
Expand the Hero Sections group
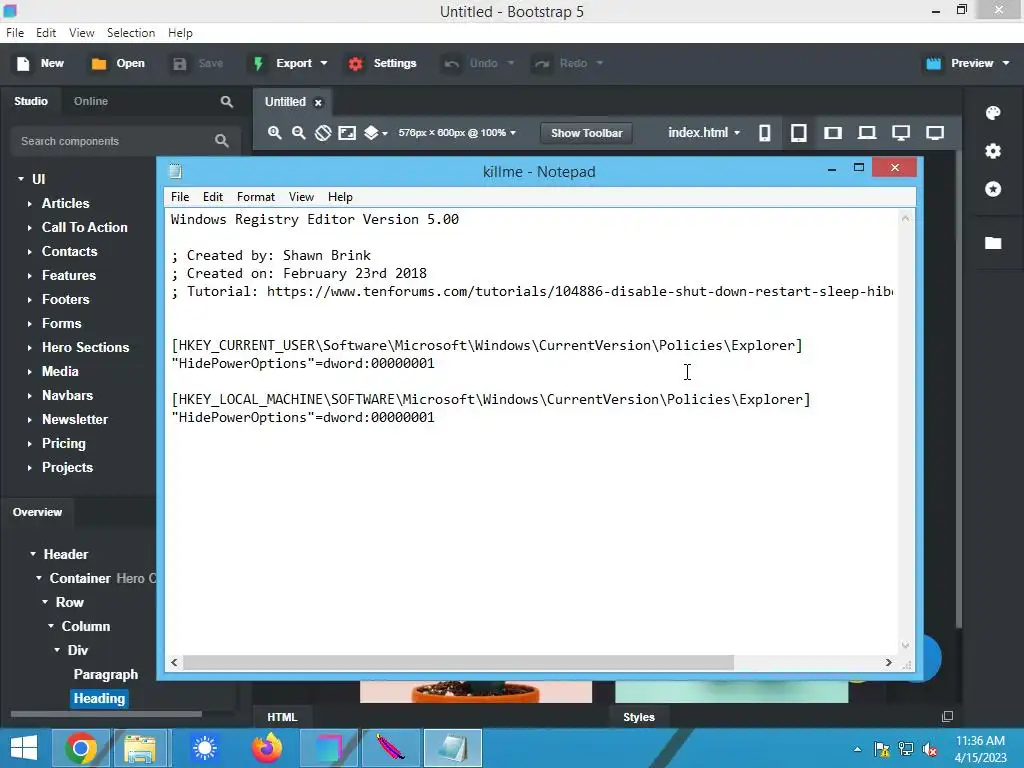coord(29,347)
